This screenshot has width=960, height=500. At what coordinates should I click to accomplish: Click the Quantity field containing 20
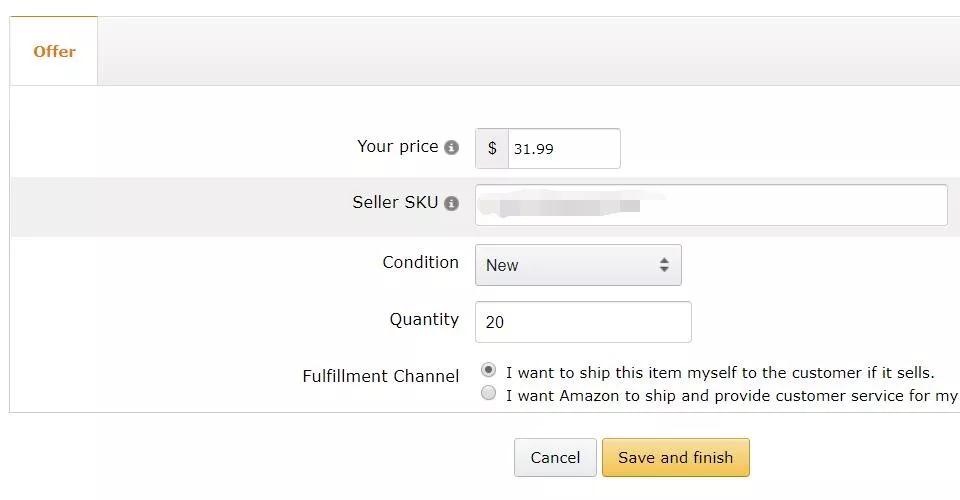click(x=583, y=322)
